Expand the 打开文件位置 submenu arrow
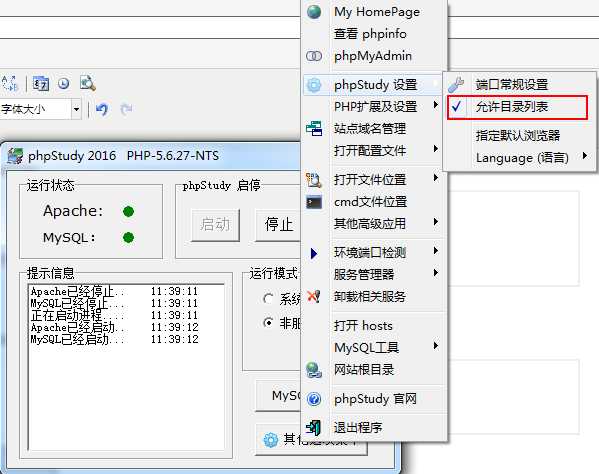This screenshot has width=599, height=474. pos(436,178)
